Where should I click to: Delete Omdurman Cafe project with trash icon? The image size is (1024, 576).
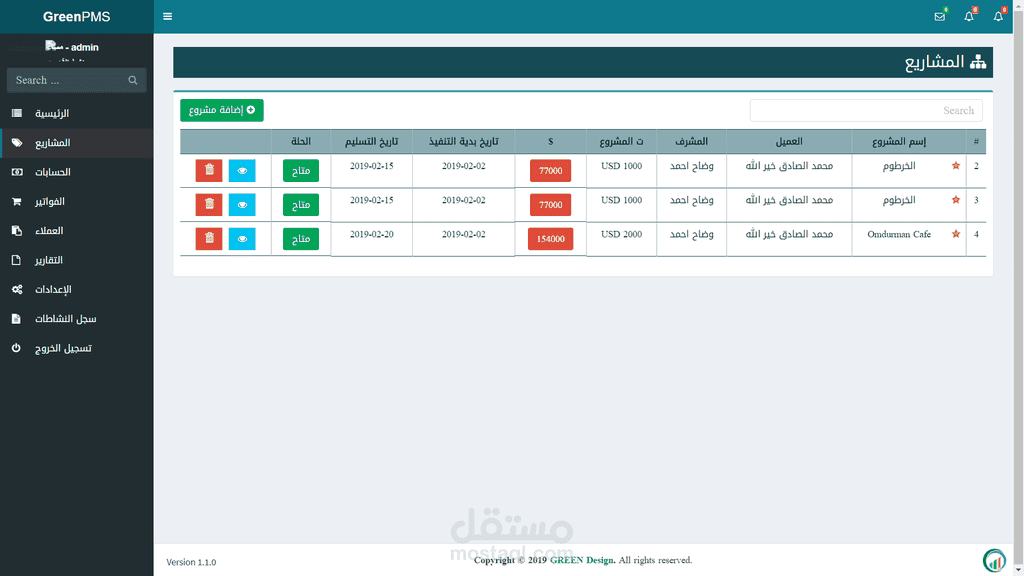click(209, 238)
